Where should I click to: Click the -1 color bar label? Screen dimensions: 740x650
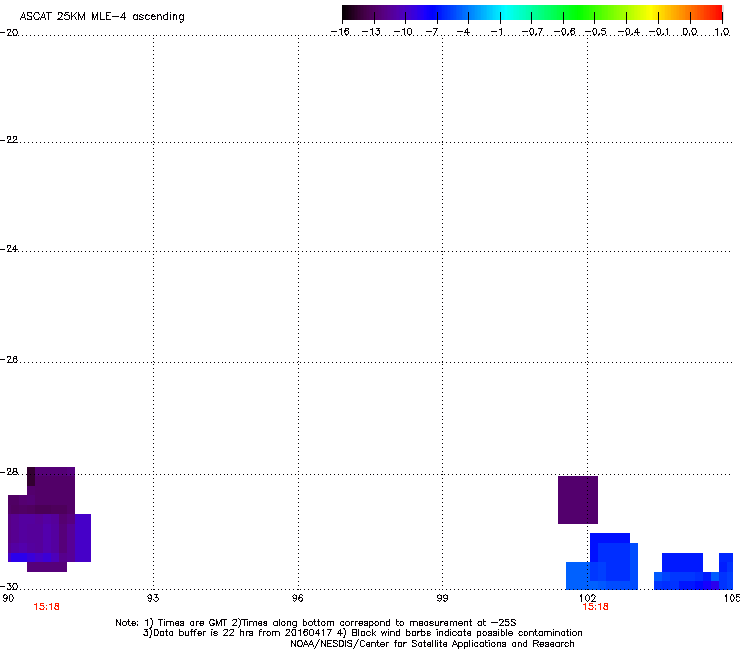pos(496,32)
